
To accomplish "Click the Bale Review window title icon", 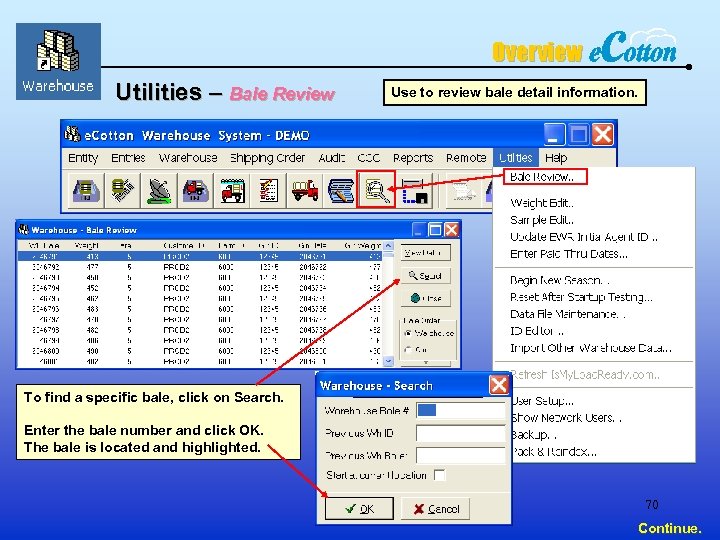I will [23, 229].
